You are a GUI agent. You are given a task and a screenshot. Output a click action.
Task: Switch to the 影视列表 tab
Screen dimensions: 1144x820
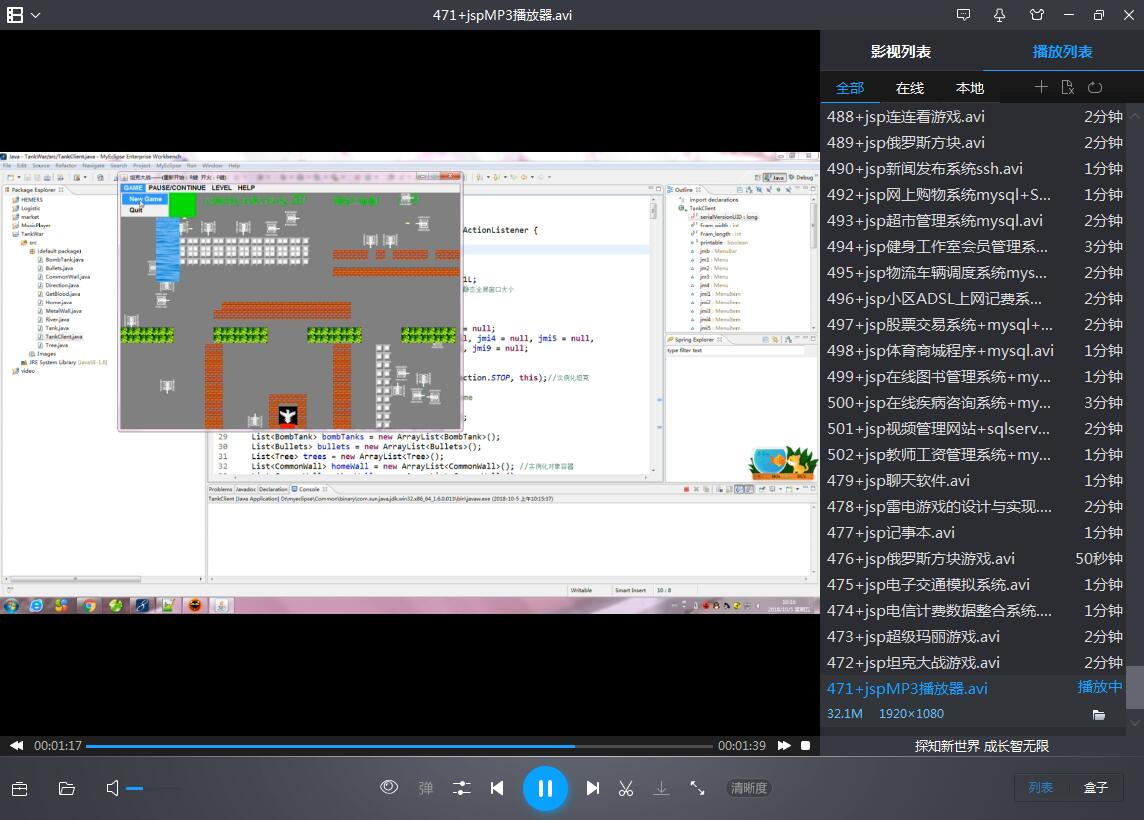(900, 52)
